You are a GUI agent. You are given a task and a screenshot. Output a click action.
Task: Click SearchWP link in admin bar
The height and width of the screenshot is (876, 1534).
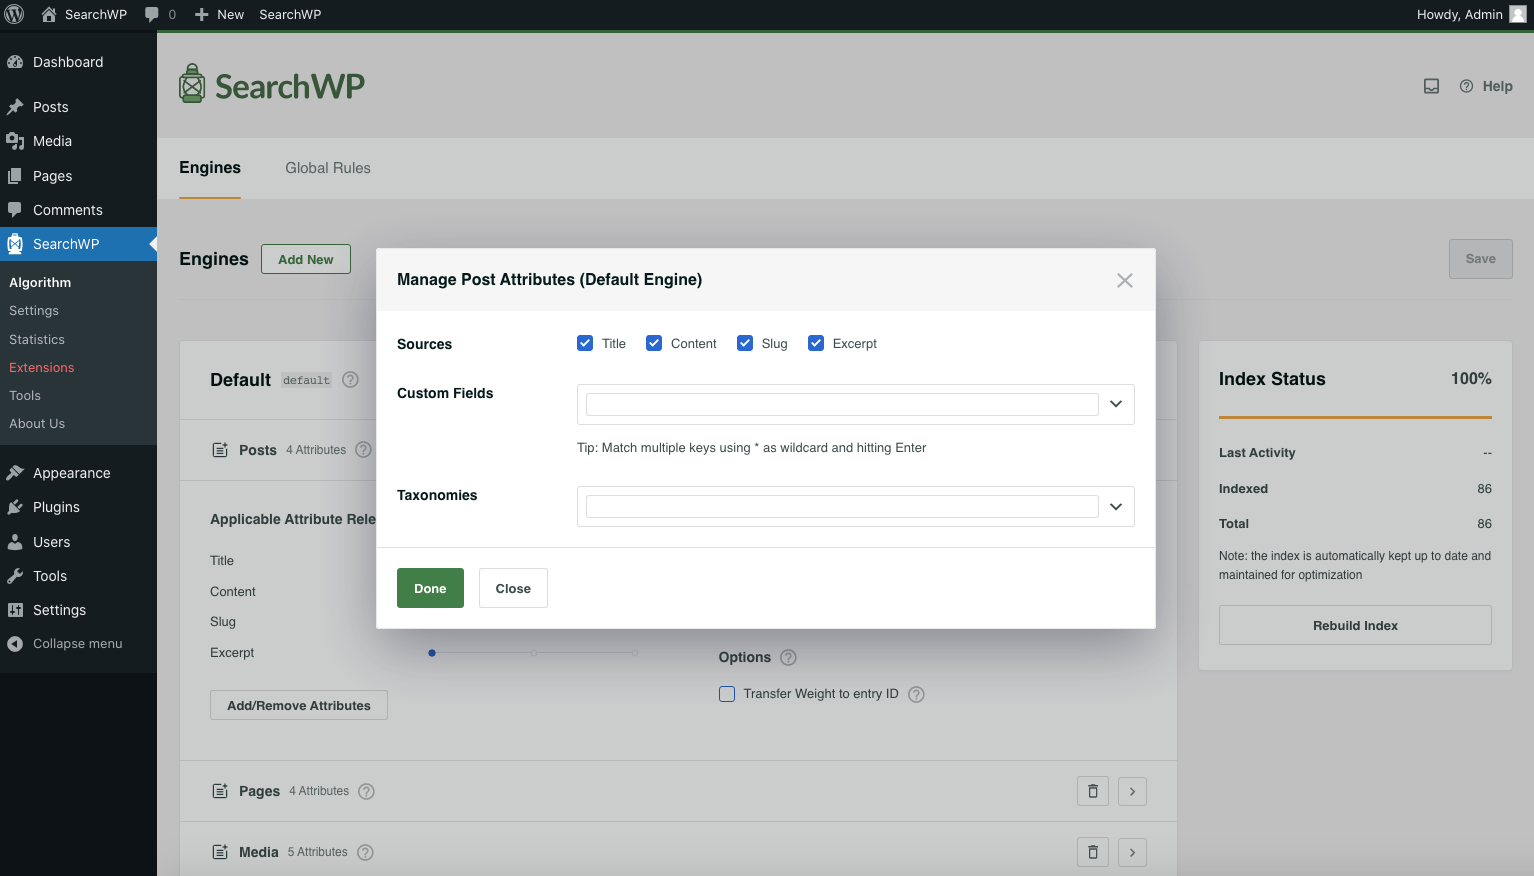(290, 14)
